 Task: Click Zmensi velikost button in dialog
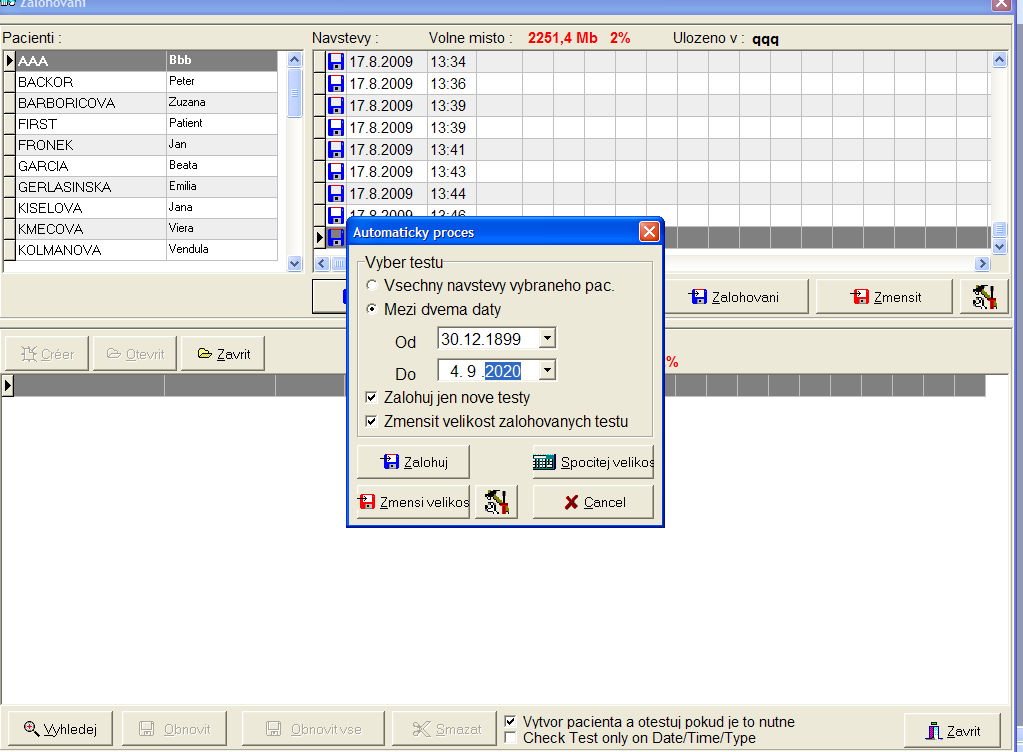[413, 502]
